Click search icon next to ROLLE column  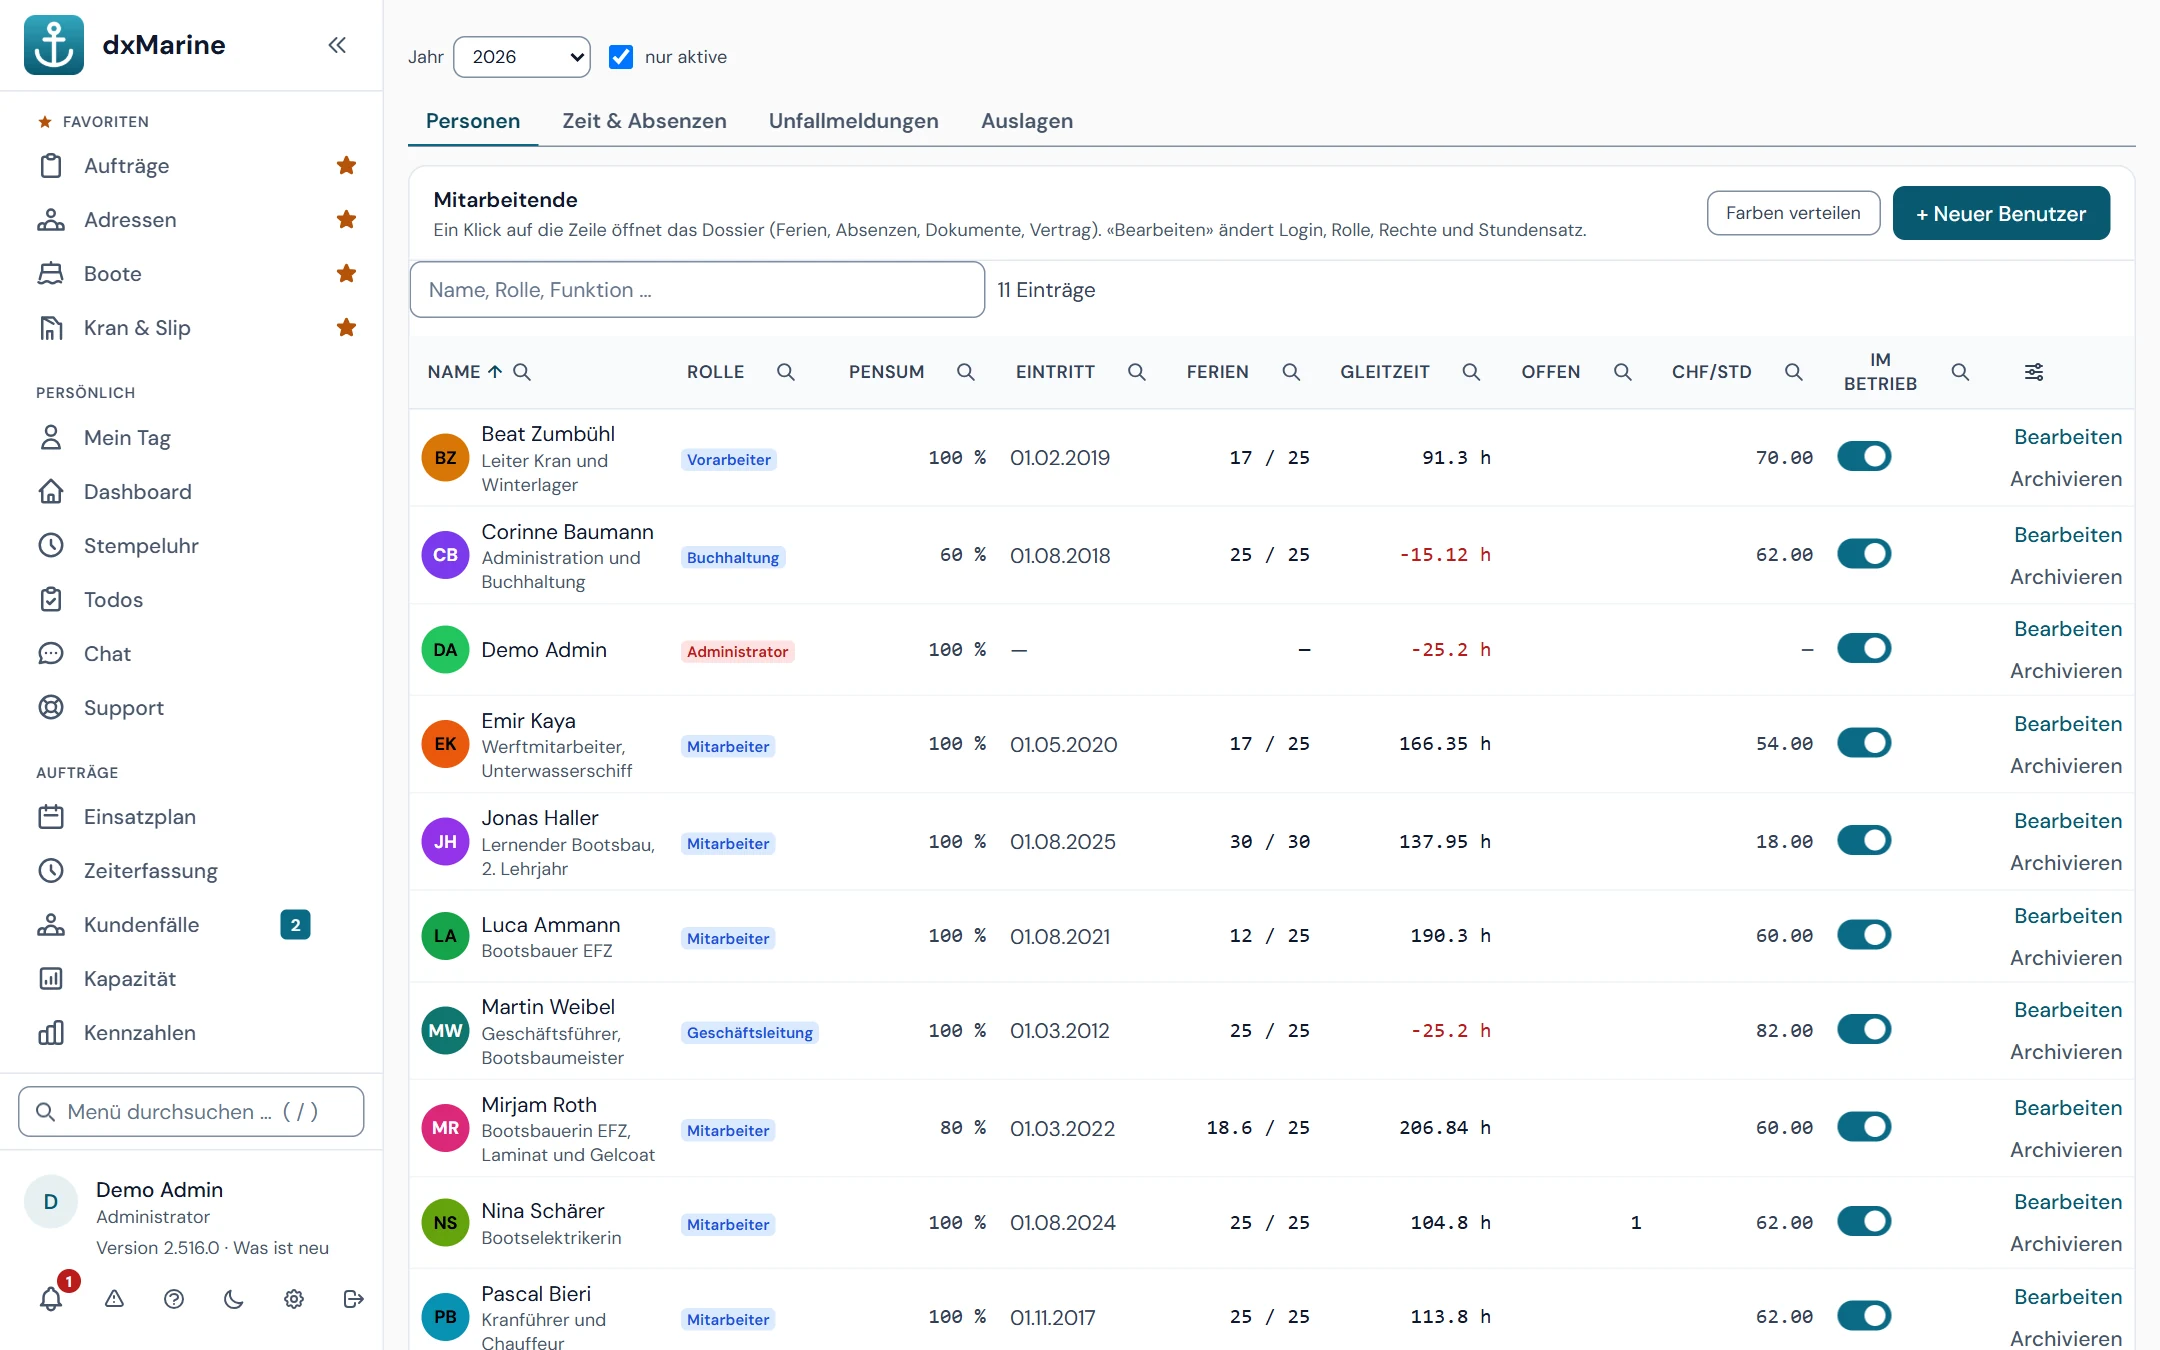[786, 372]
